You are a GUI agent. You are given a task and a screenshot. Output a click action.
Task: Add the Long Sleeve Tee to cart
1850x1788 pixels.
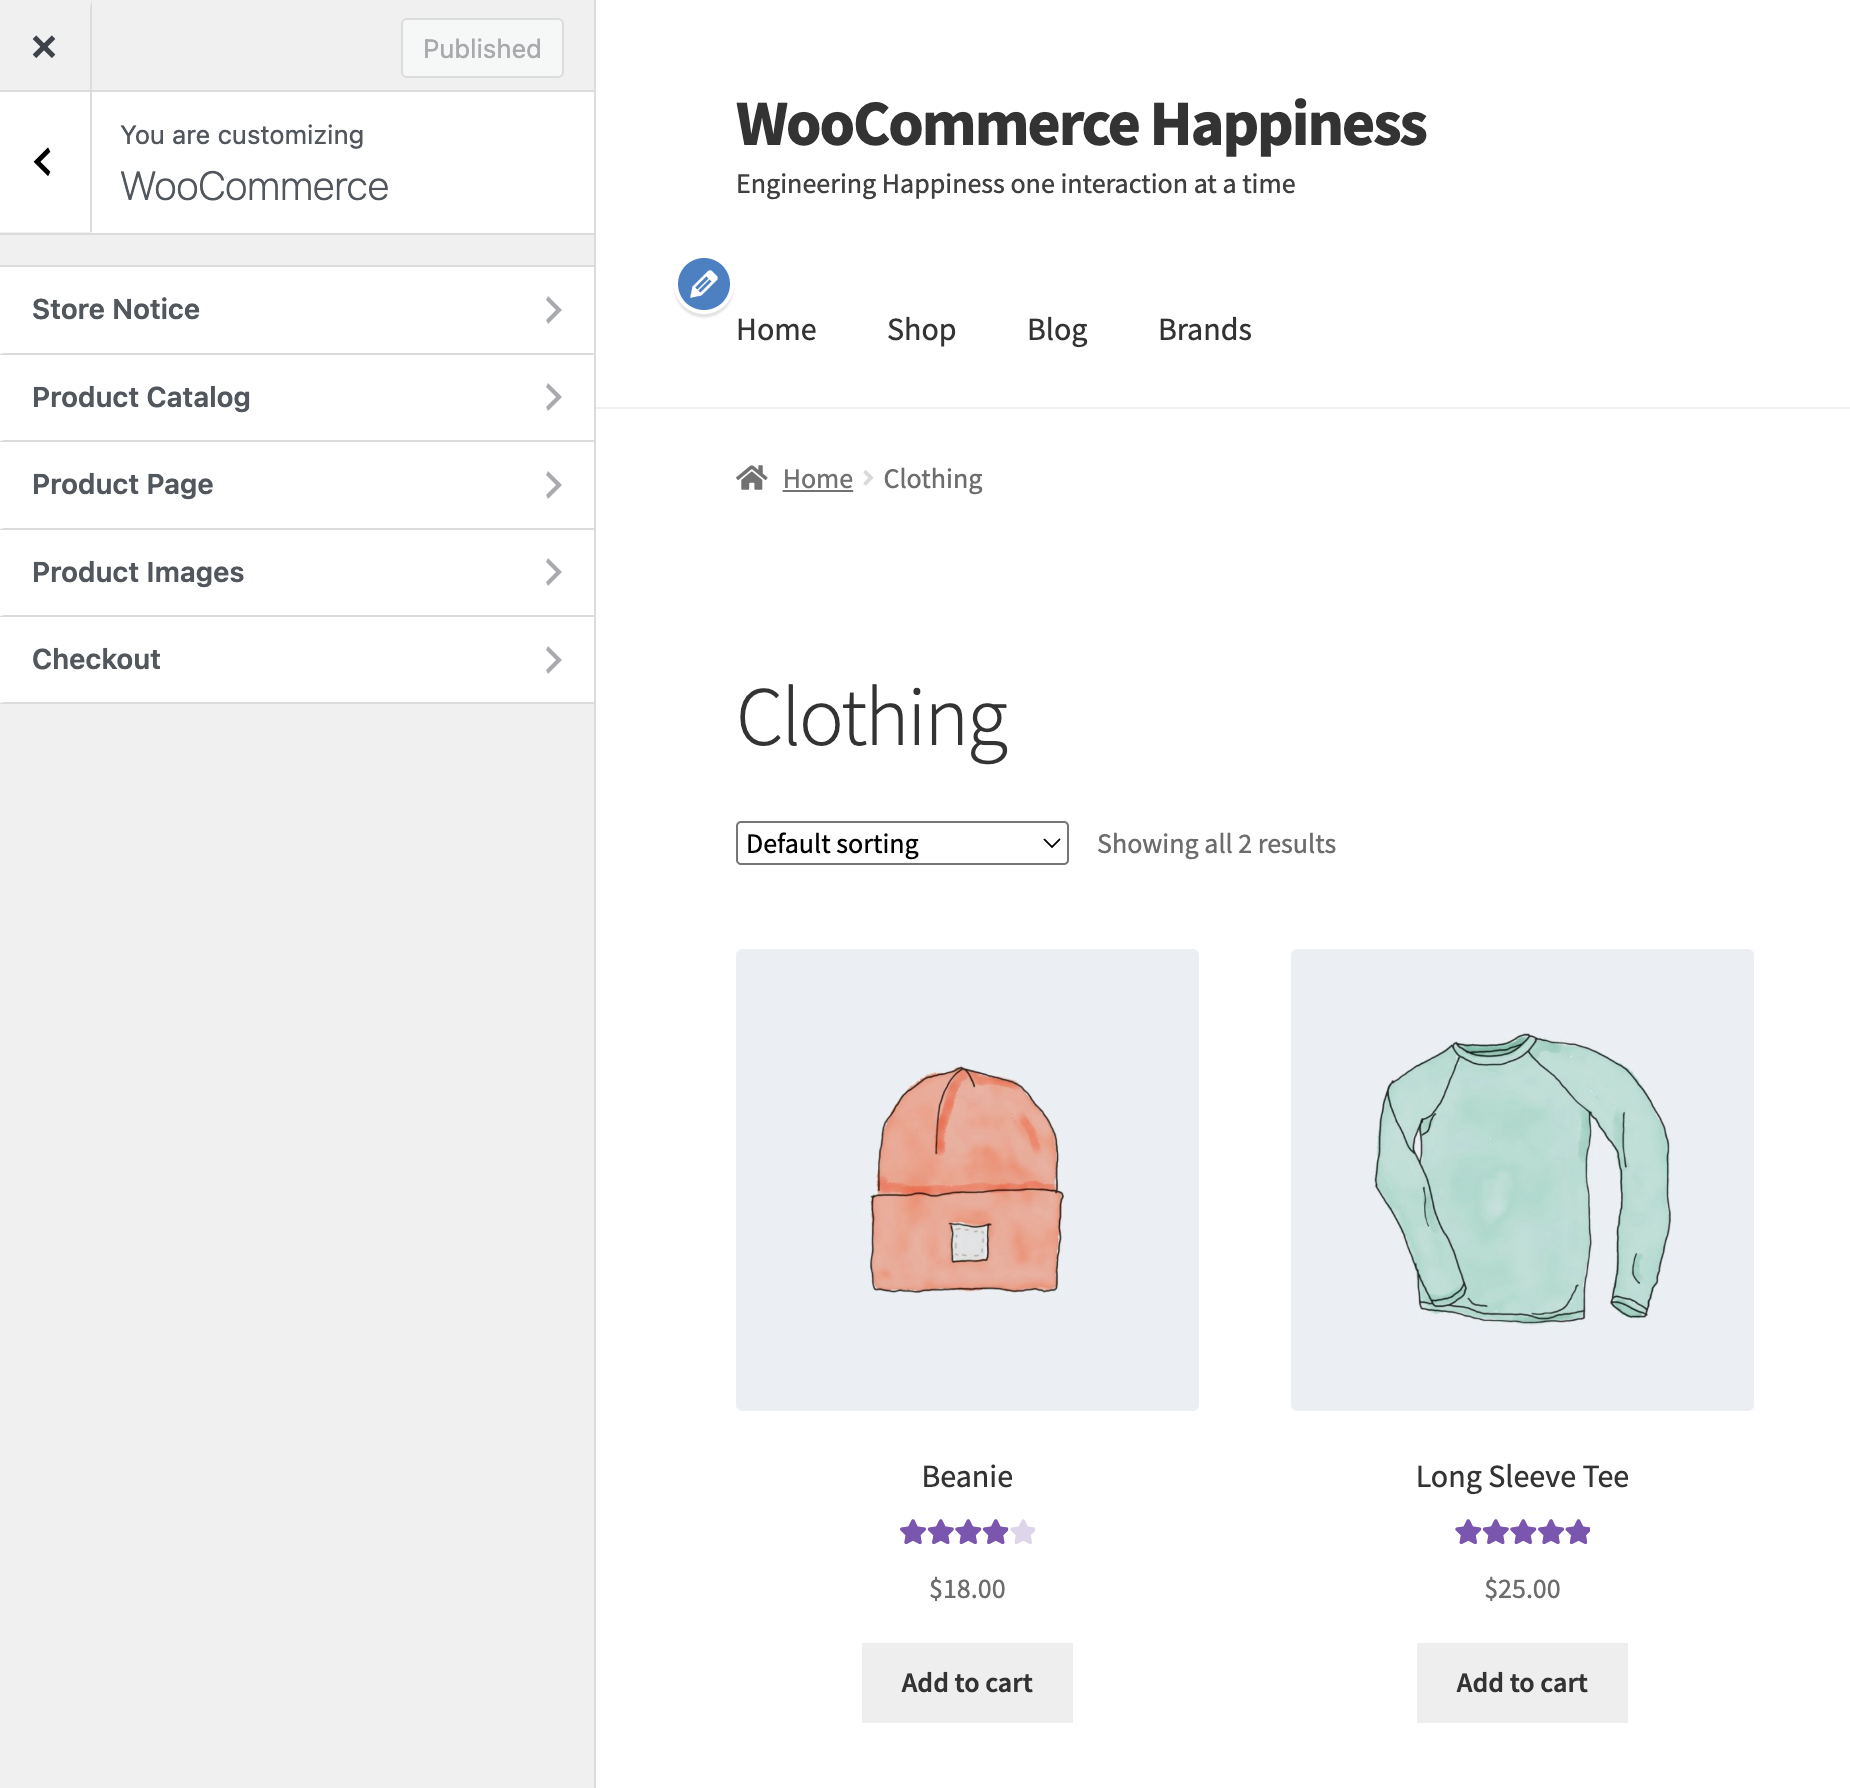pos(1521,1682)
